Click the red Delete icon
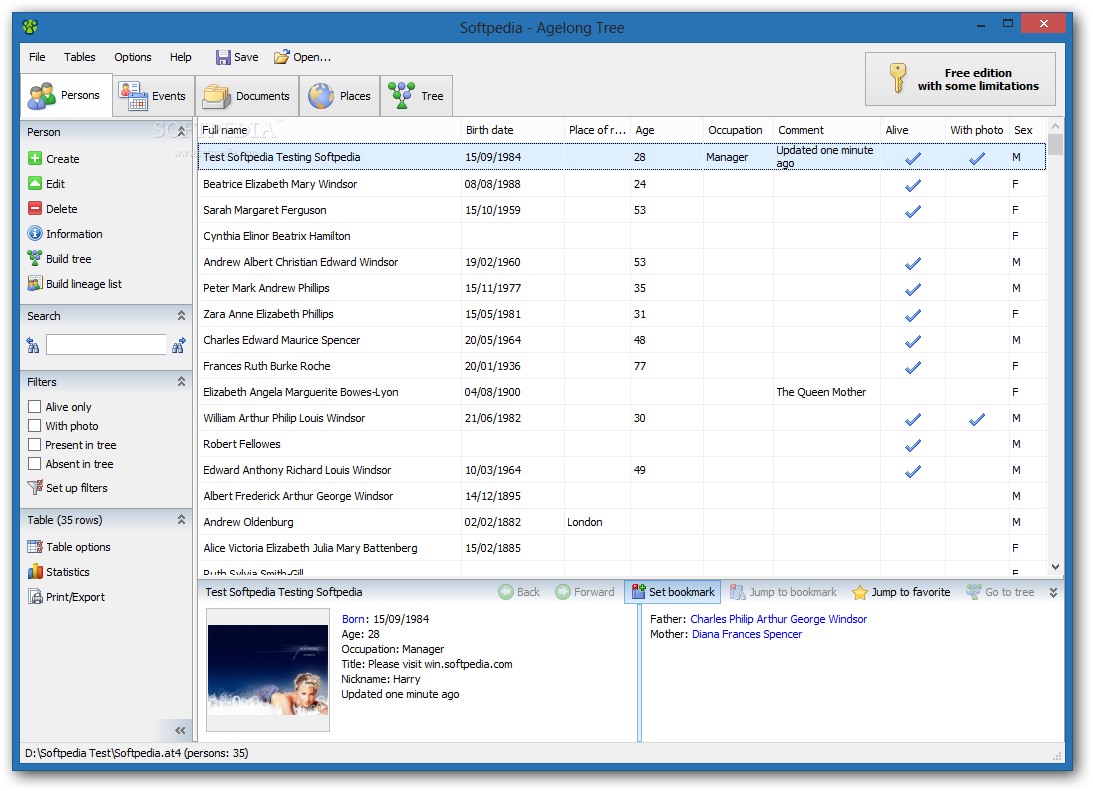Screen dimensions: 1093x791 pos(35,208)
